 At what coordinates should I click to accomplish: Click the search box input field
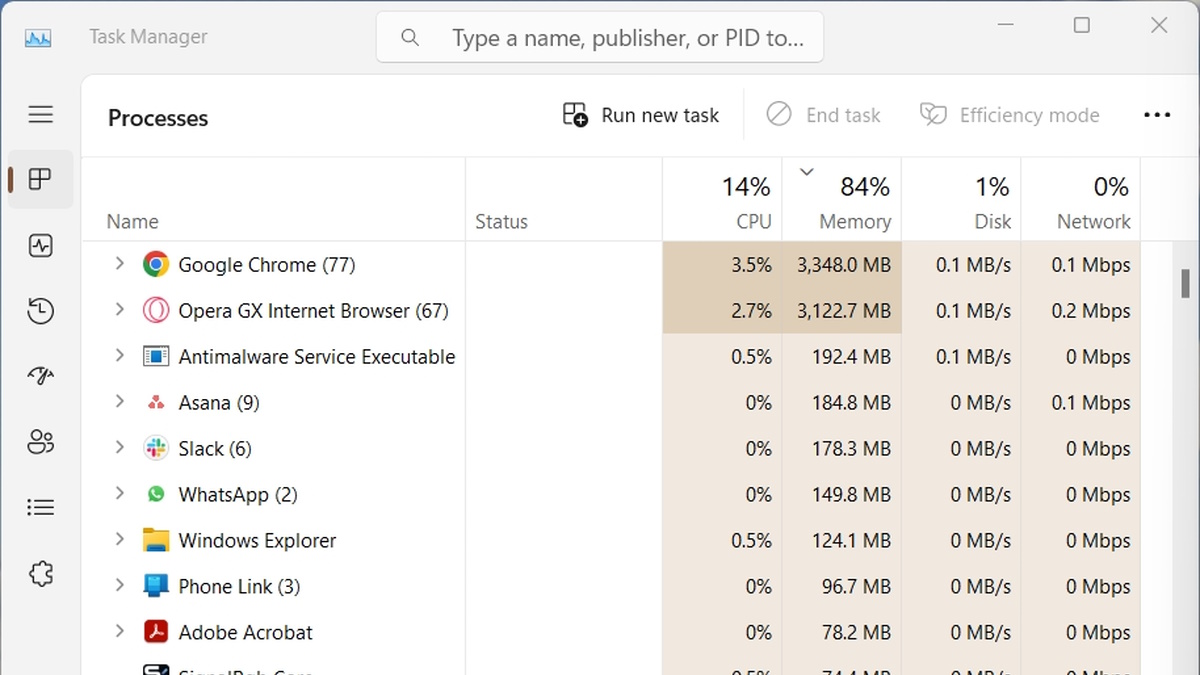(x=600, y=38)
